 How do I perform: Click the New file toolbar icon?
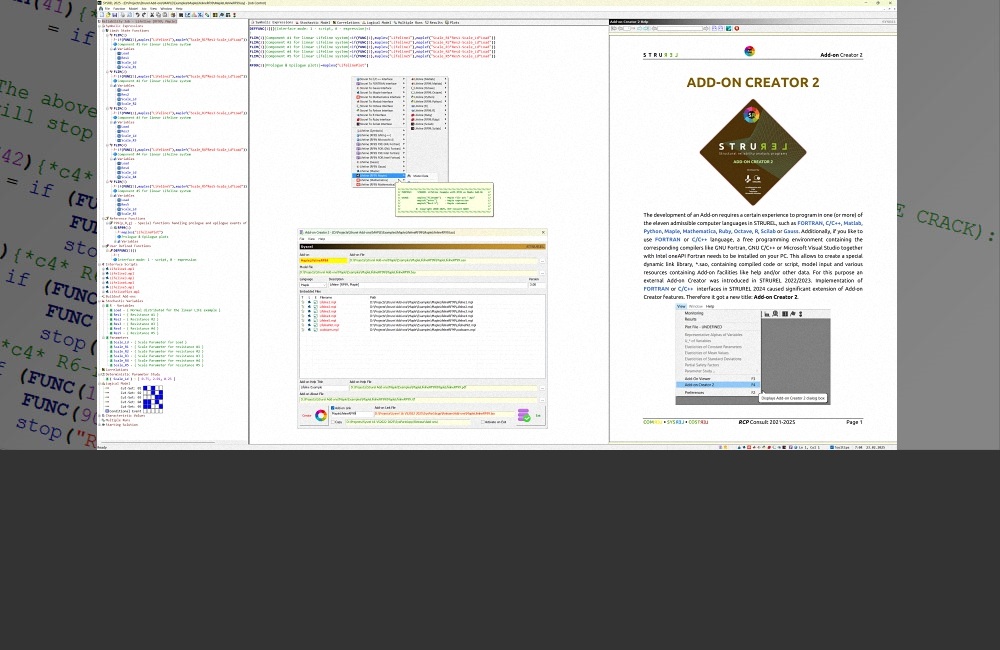101,15
